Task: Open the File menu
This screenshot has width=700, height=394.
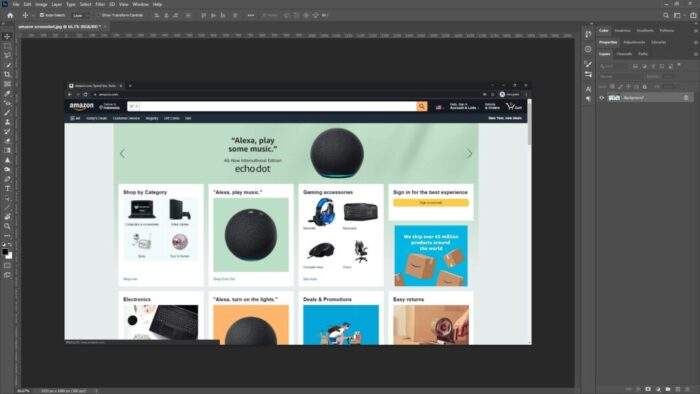Action: 16,4
